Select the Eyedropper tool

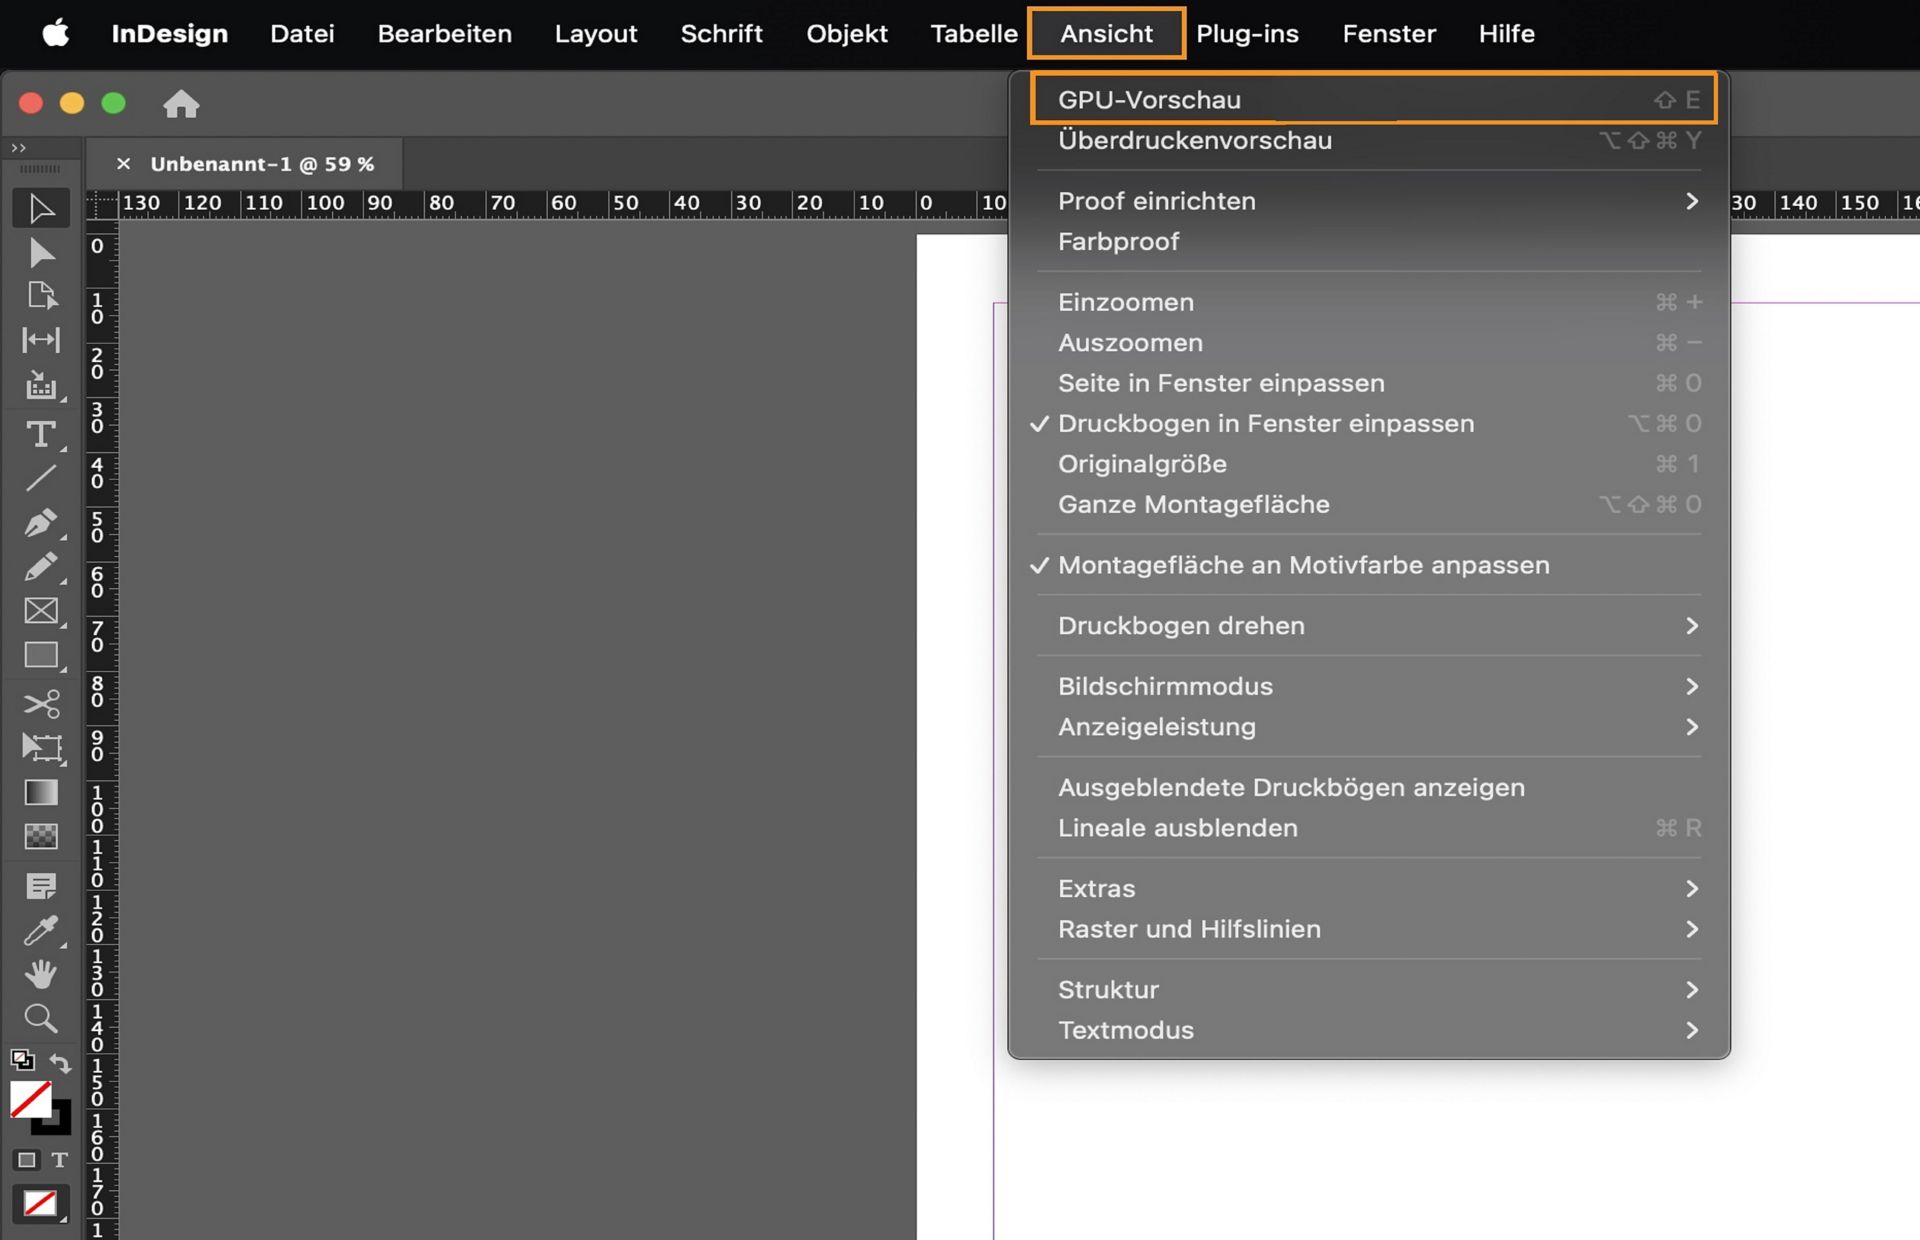(x=40, y=930)
